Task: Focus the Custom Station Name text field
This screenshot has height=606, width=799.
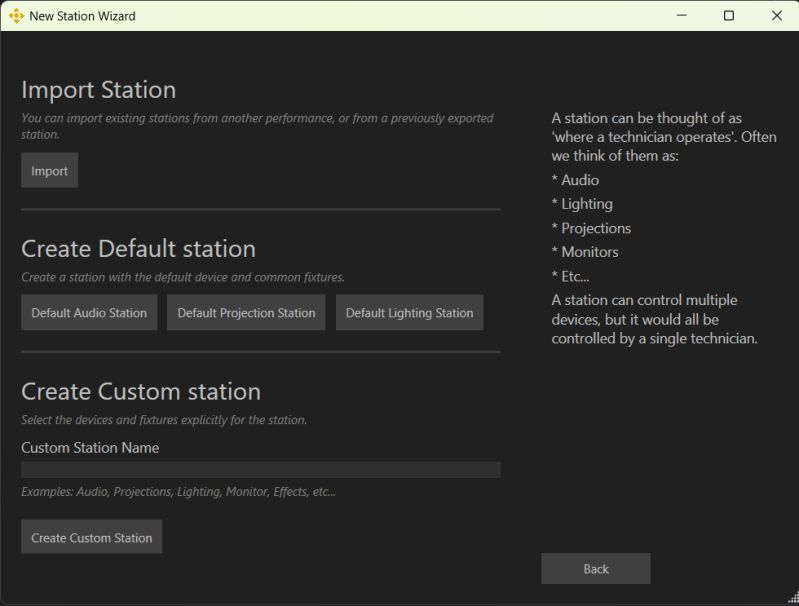Action: pyautogui.click(x=261, y=469)
